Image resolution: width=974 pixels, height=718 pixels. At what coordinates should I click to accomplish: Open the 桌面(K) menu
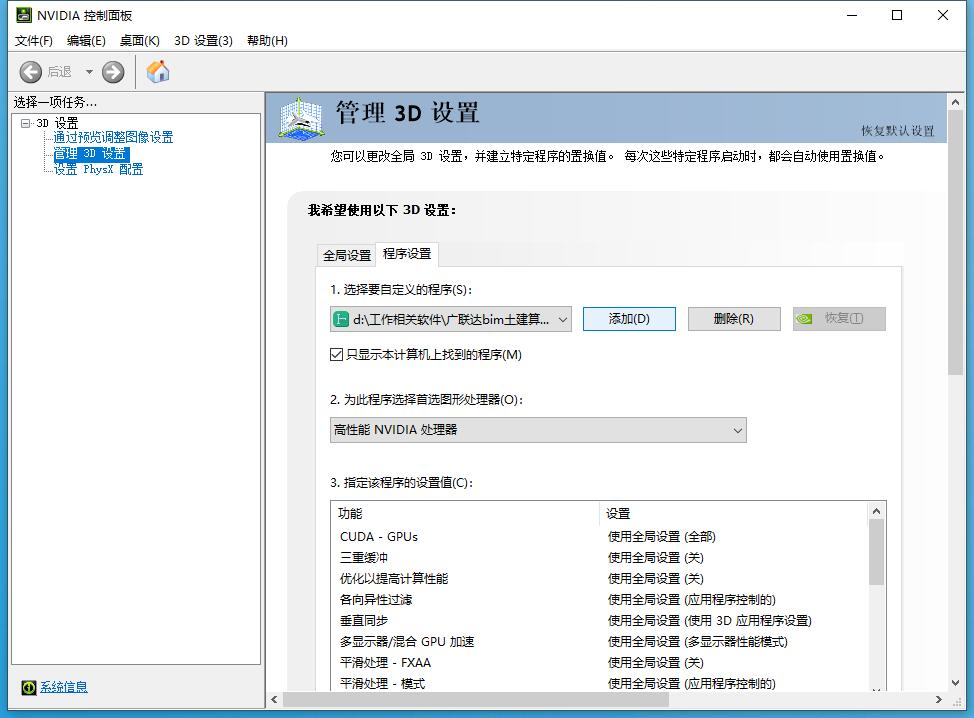pyautogui.click(x=140, y=40)
